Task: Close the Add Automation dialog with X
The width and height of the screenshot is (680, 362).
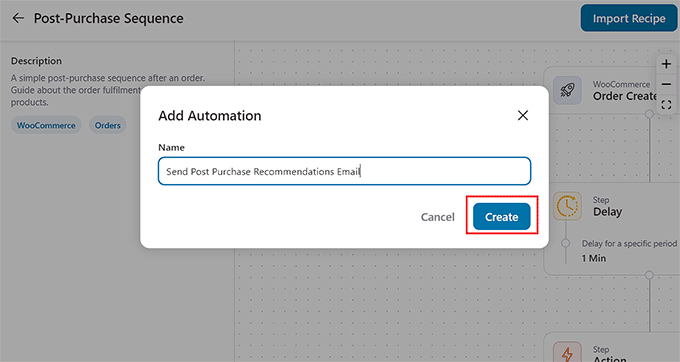Action: (523, 115)
